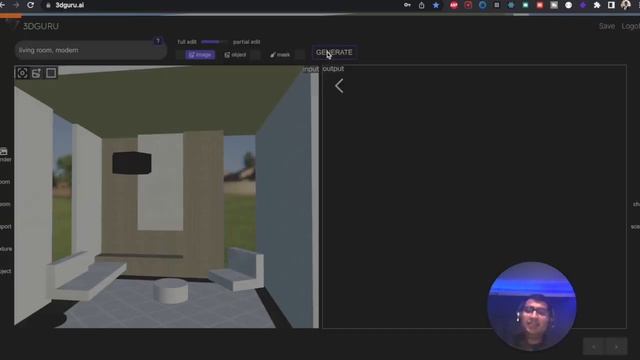Go forward with the browser arrow

[16, 5]
